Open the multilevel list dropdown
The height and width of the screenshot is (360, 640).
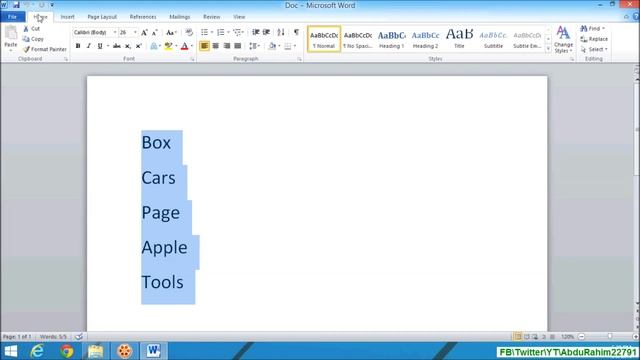[x=238, y=32]
